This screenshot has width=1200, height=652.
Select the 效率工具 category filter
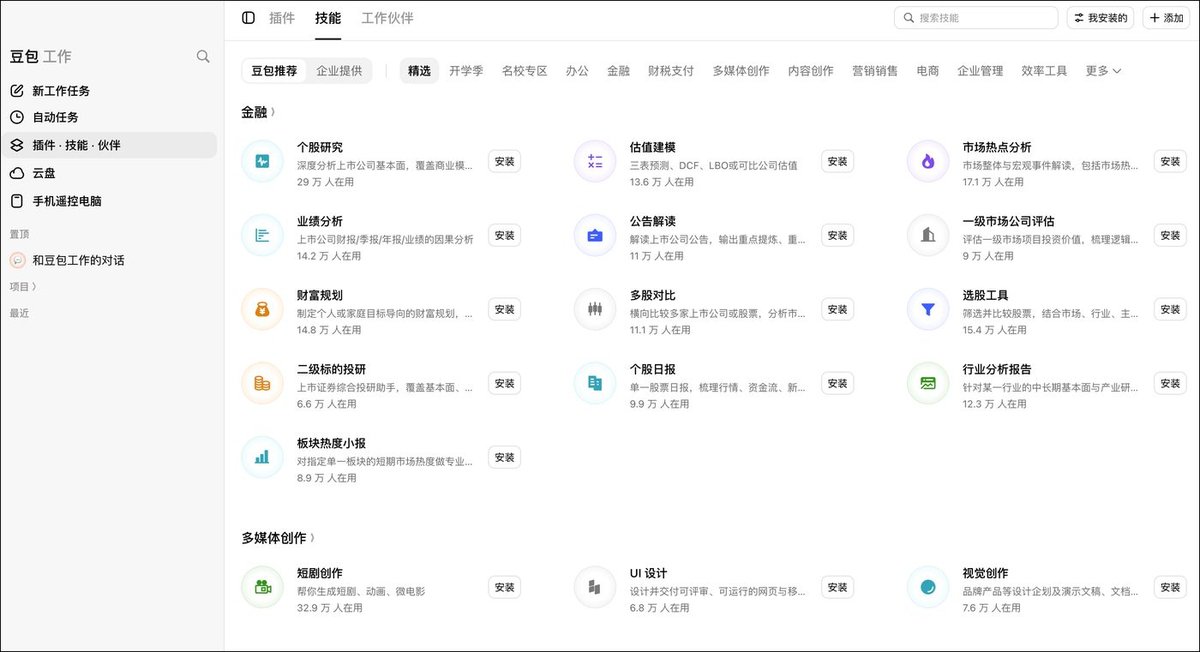pyautogui.click(x=1044, y=71)
